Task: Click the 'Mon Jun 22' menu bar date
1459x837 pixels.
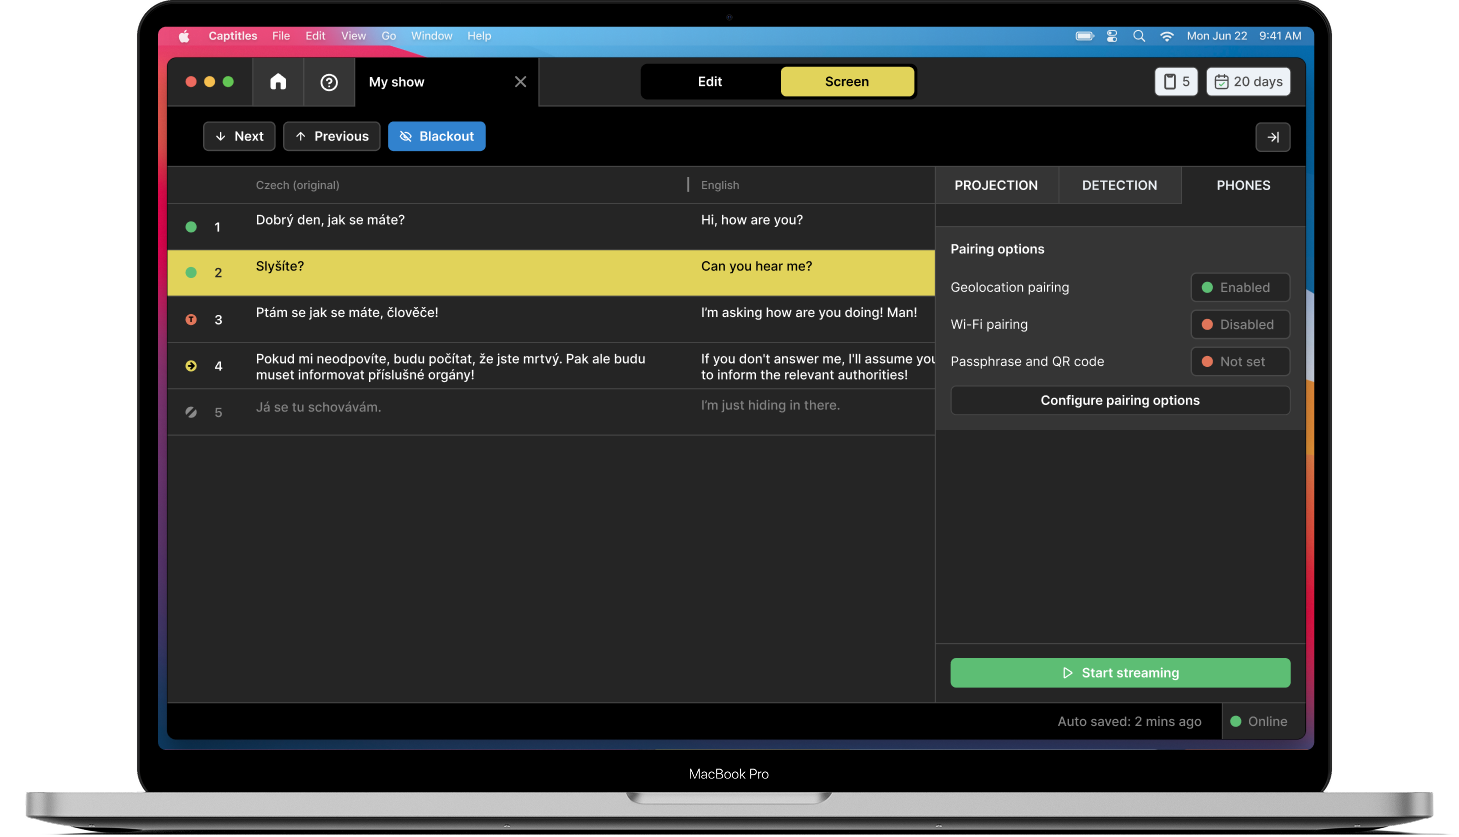Action: click(x=1217, y=36)
